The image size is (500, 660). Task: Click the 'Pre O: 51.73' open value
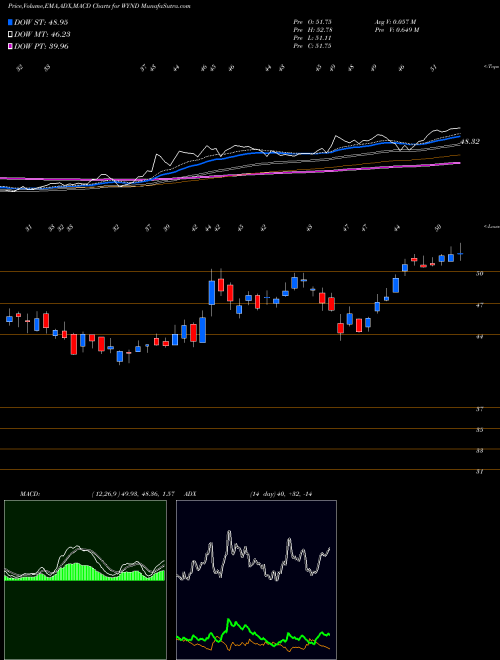coord(313,22)
